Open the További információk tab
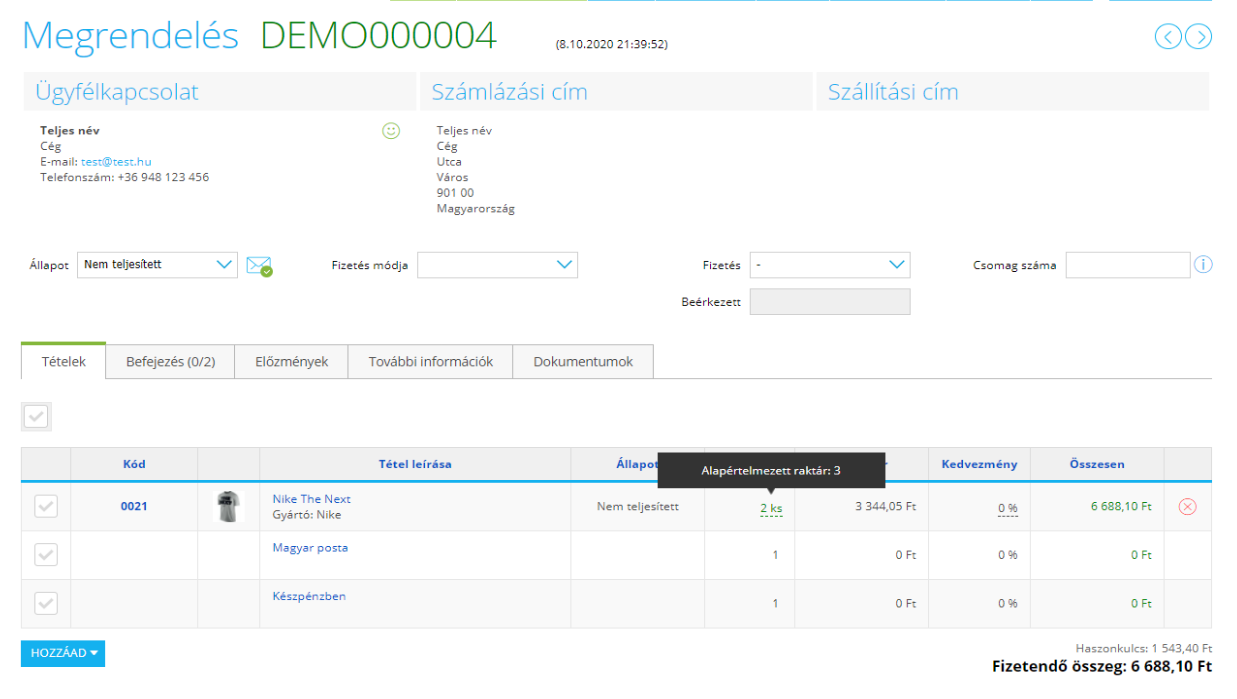Screen dimensions: 1237x699 tap(430, 362)
